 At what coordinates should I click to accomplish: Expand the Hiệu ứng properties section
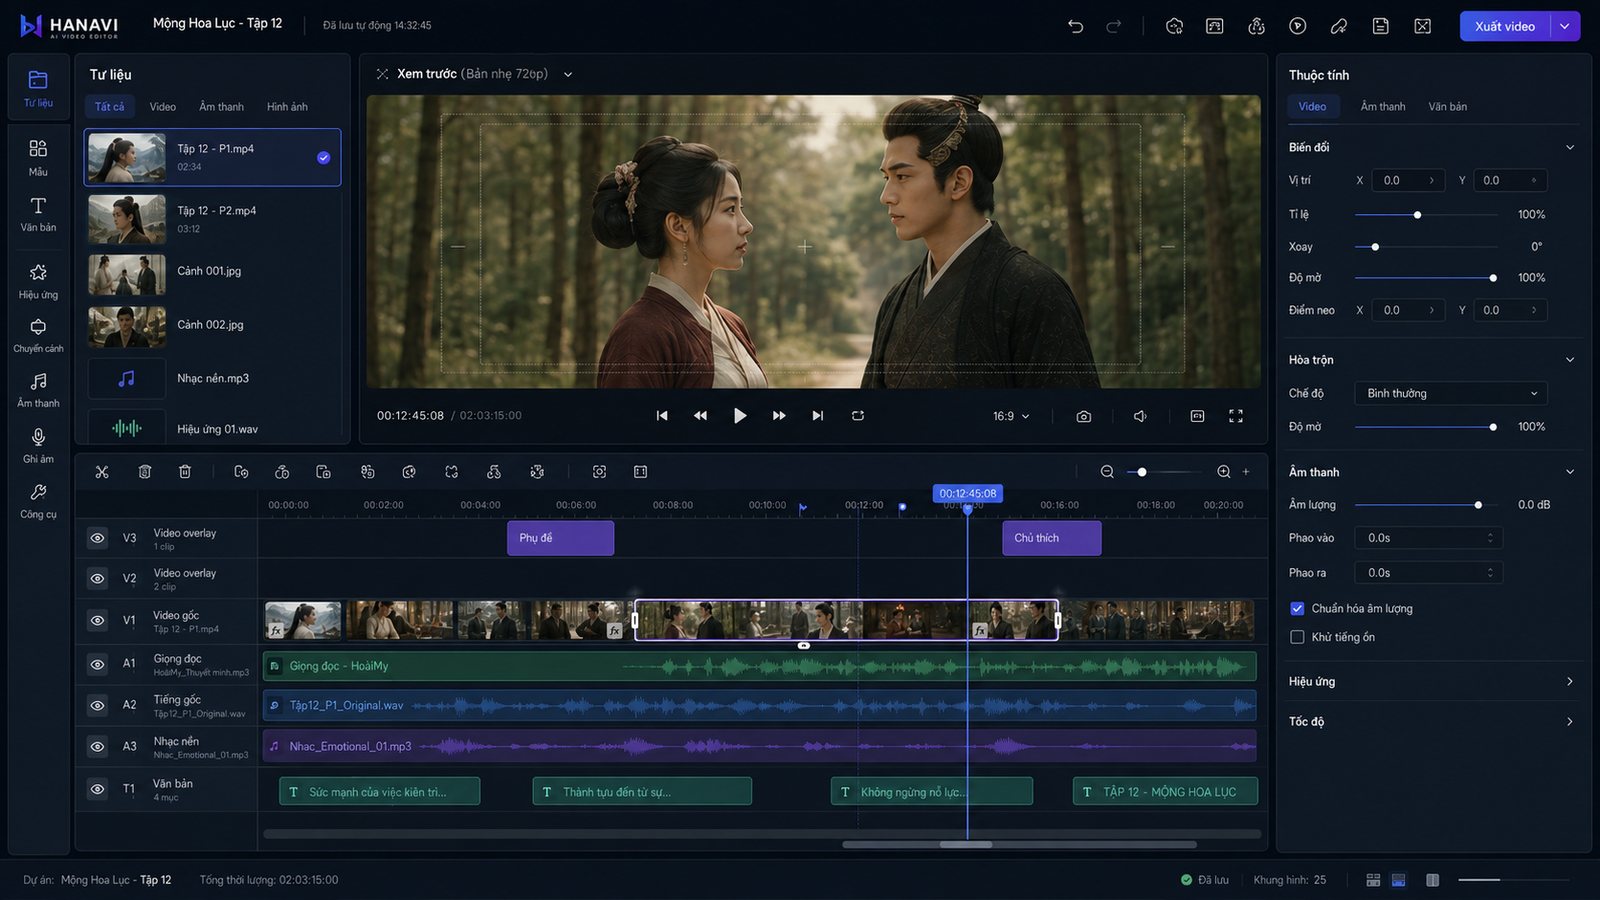click(x=1431, y=681)
